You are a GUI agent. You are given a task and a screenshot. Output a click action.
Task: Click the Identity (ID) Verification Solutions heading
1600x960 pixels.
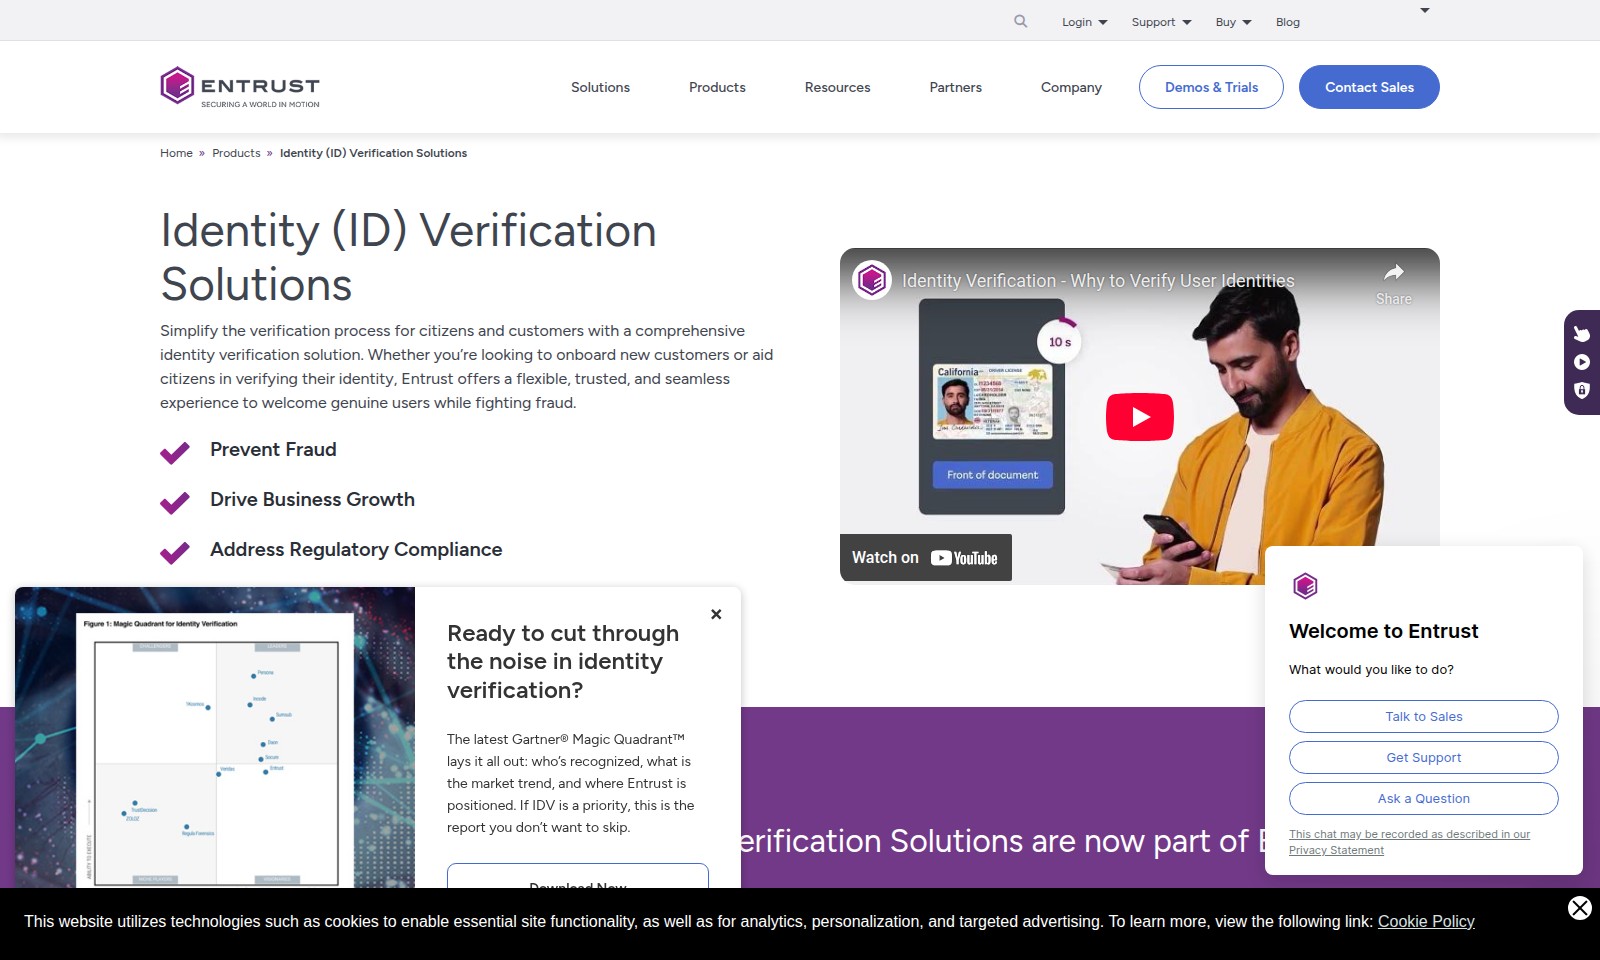point(408,257)
